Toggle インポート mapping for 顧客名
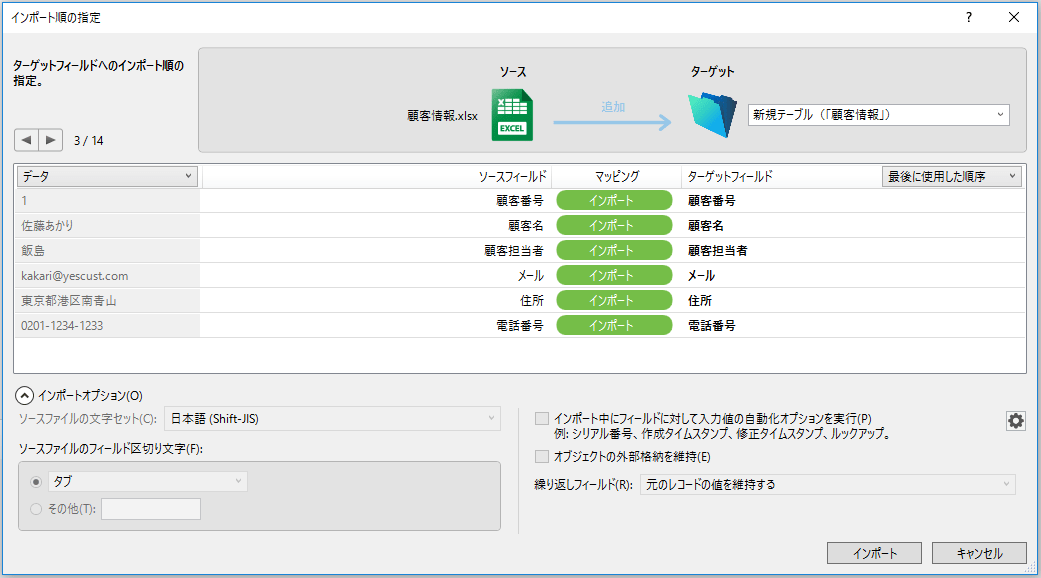 (x=614, y=226)
